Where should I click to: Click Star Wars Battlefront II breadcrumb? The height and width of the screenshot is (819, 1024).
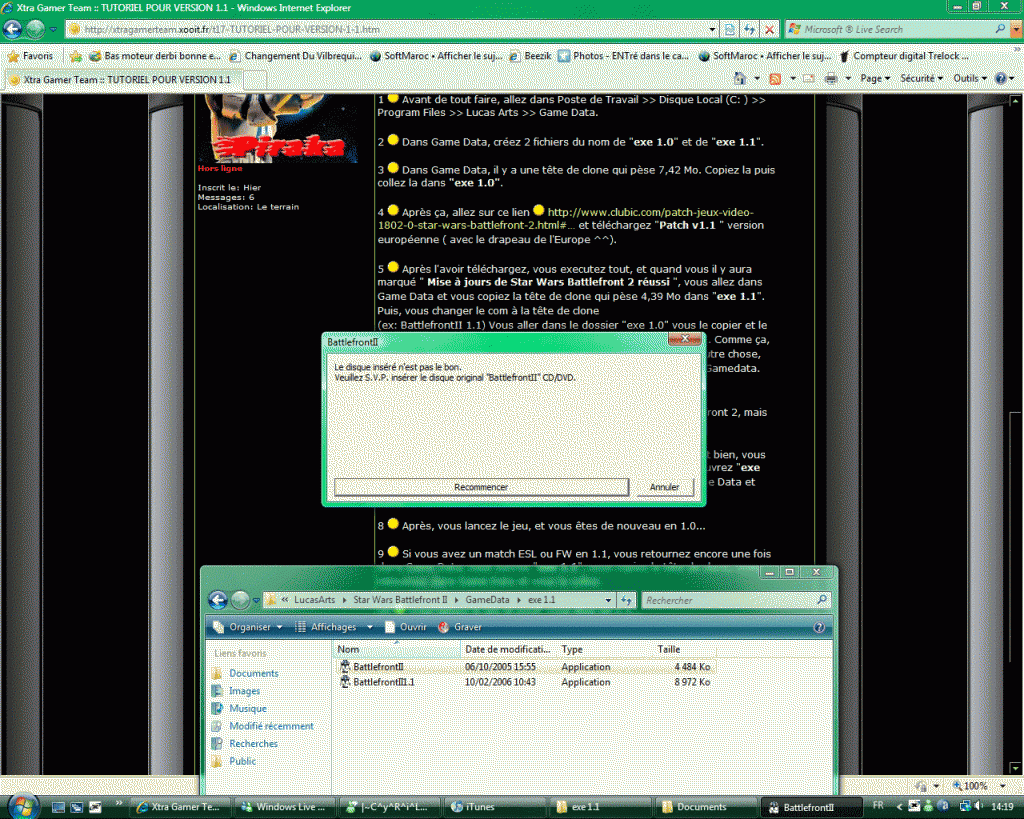pos(400,600)
